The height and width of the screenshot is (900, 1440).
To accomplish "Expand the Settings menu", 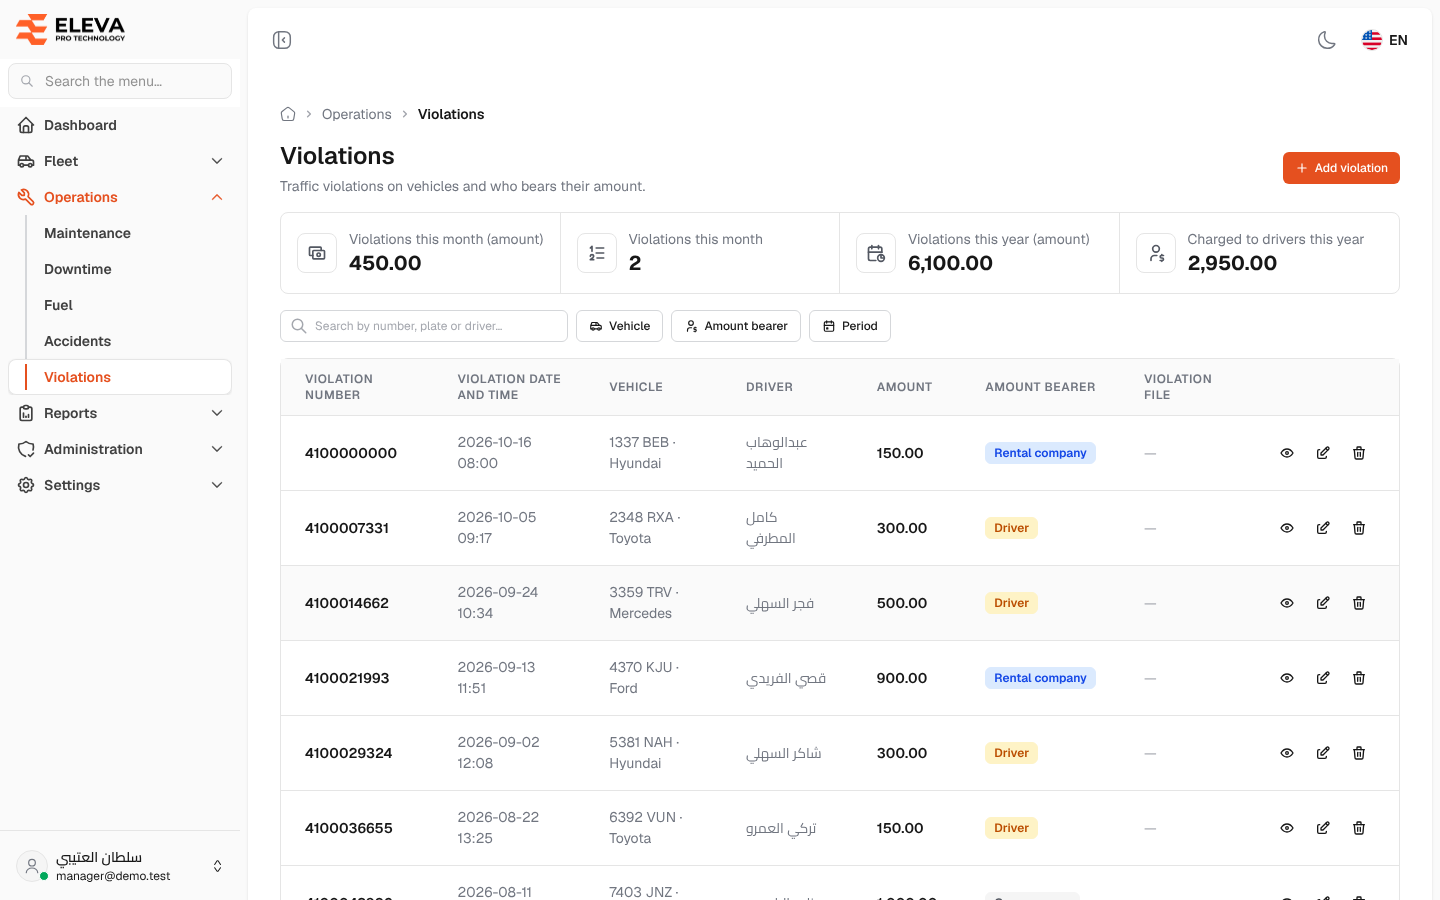I will pos(120,485).
